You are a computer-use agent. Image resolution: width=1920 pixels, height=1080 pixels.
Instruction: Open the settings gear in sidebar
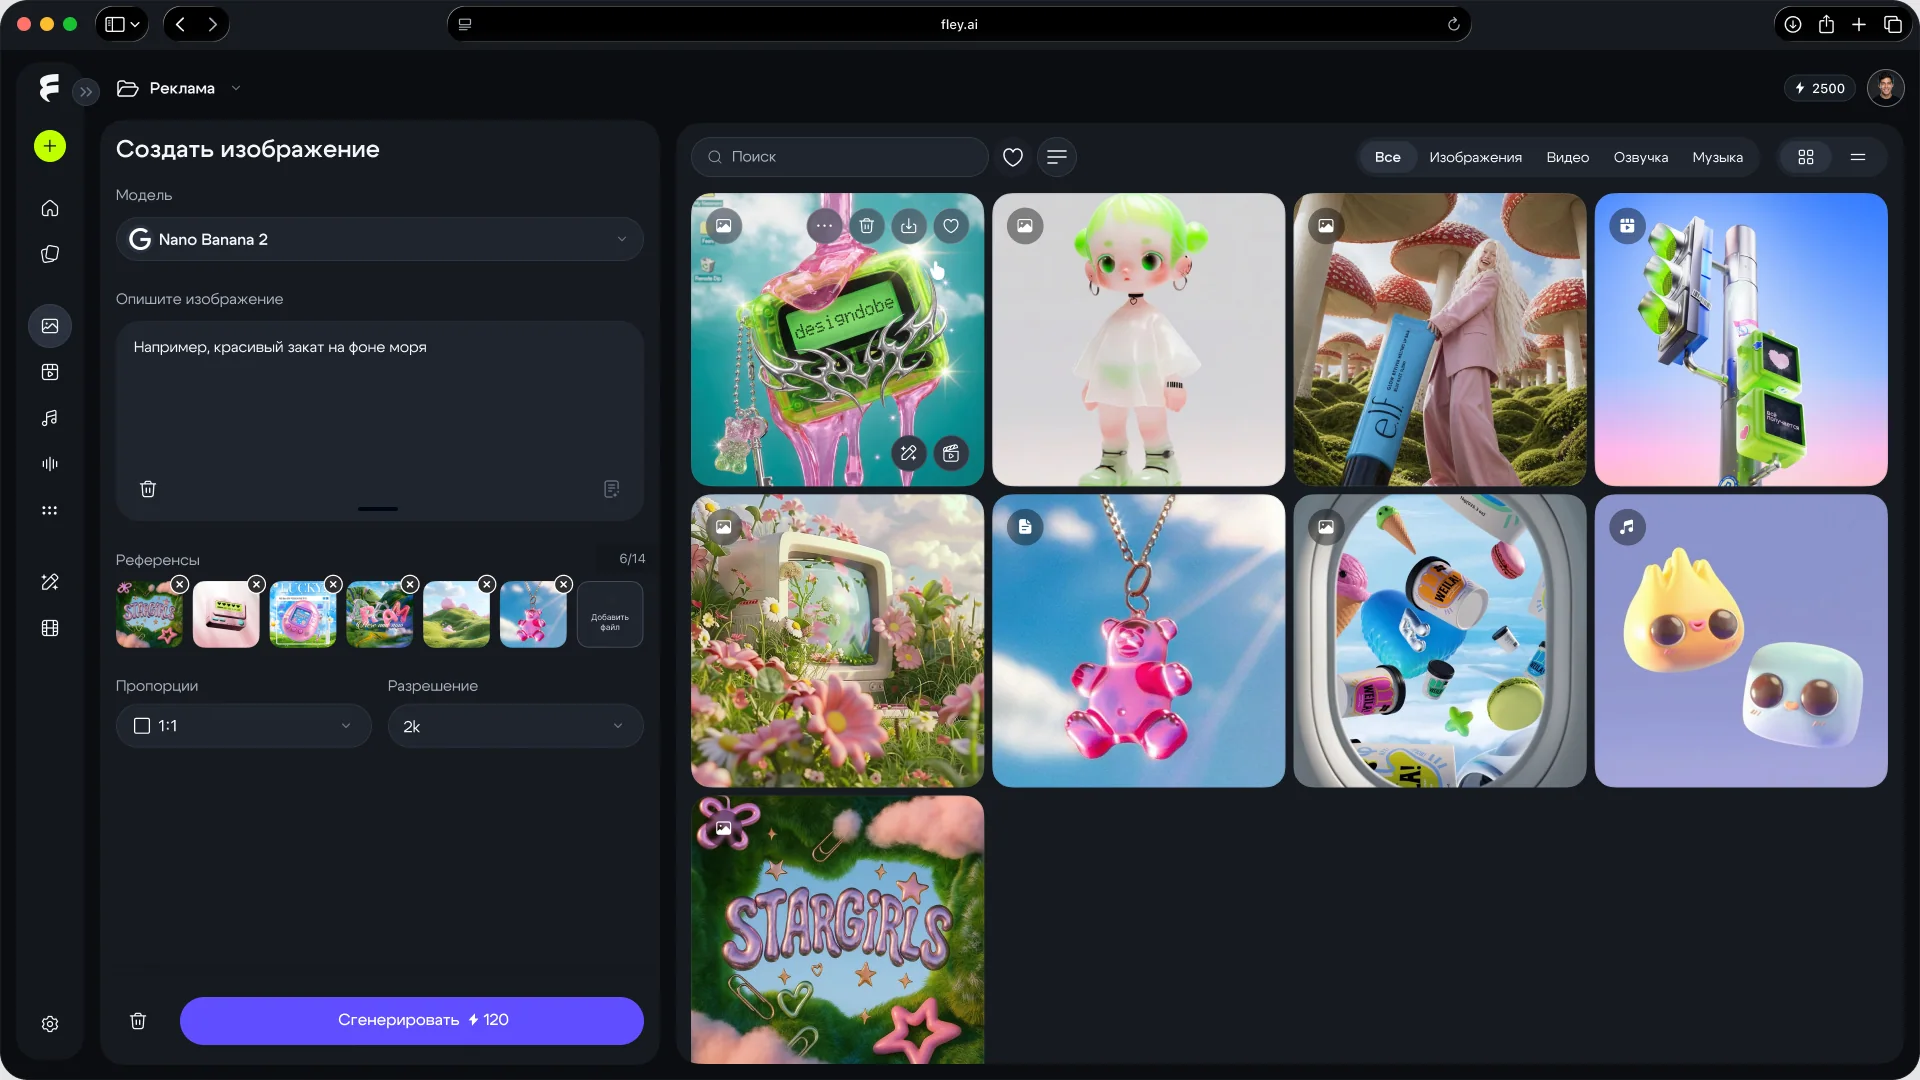[x=50, y=1024]
